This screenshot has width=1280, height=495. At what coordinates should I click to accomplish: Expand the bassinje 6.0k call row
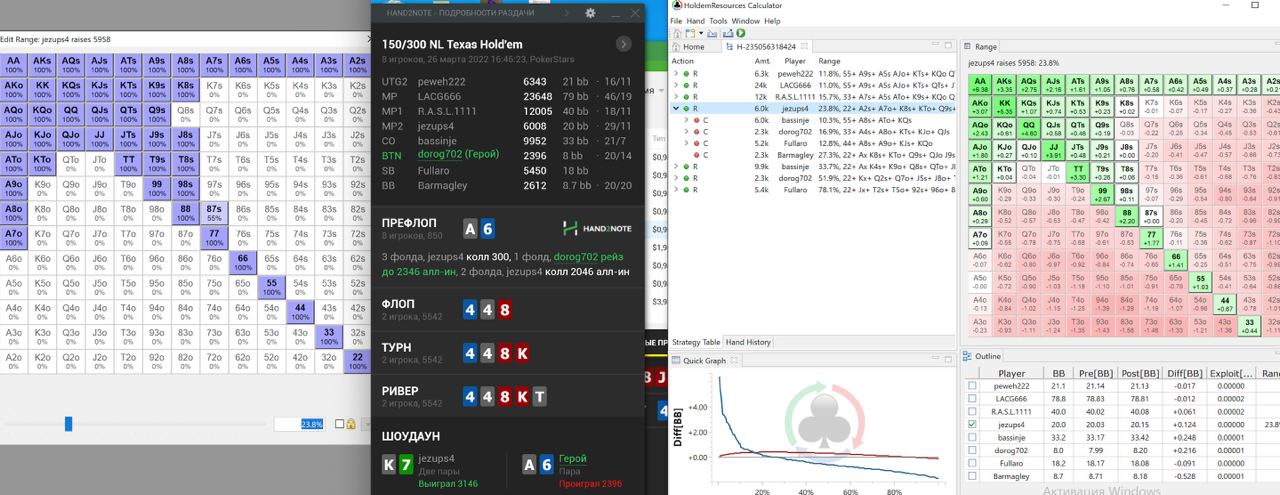click(686, 120)
